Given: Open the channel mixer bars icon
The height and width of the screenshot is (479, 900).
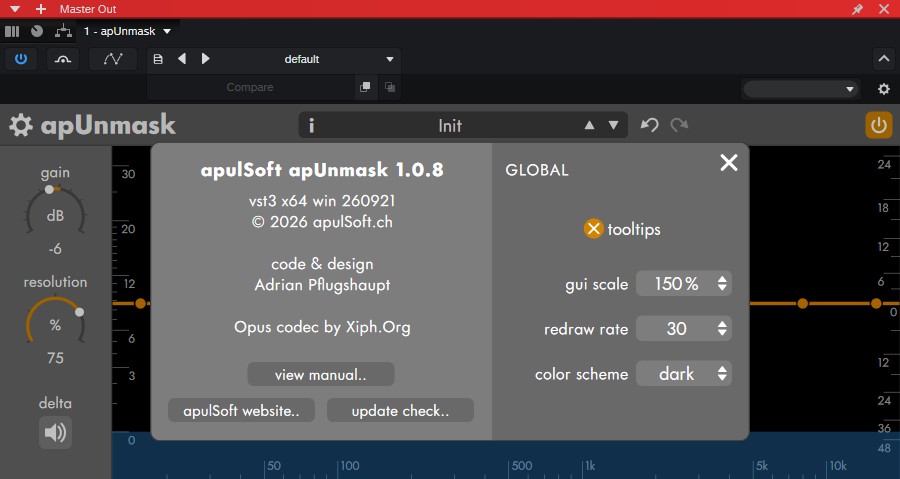Looking at the screenshot, I should 12,31.
